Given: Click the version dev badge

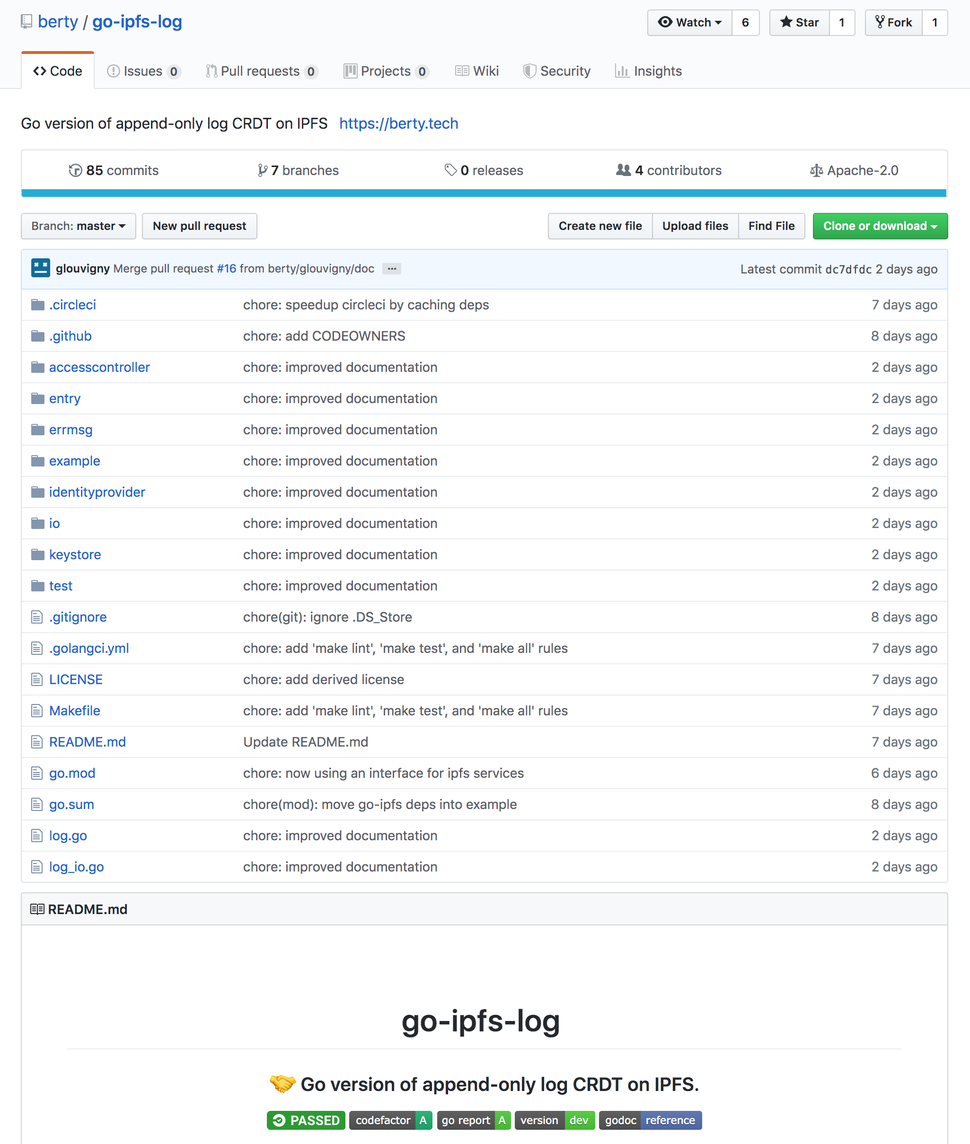Looking at the screenshot, I should (555, 1120).
